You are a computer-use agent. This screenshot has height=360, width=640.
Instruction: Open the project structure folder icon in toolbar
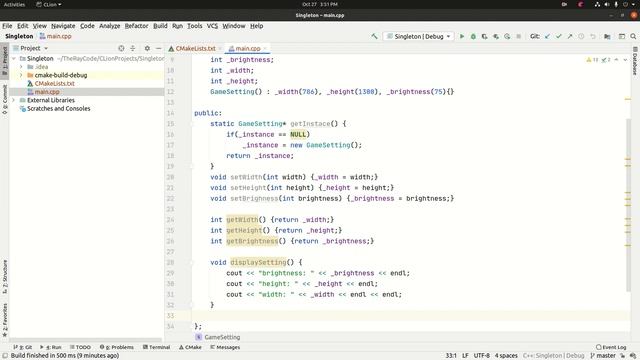[607, 36]
